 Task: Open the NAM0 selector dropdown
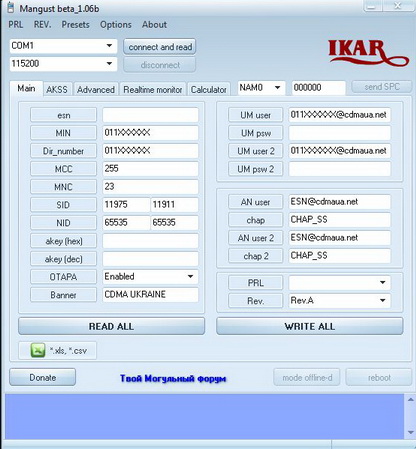coord(261,88)
